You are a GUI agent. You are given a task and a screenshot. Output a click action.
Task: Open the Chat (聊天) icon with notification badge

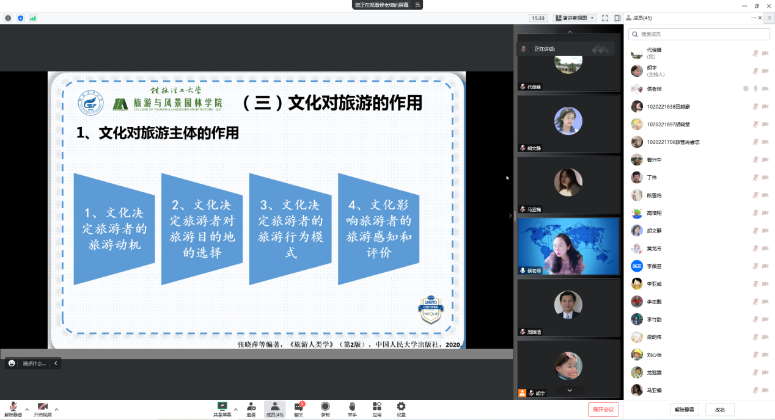pyautogui.click(x=298, y=408)
